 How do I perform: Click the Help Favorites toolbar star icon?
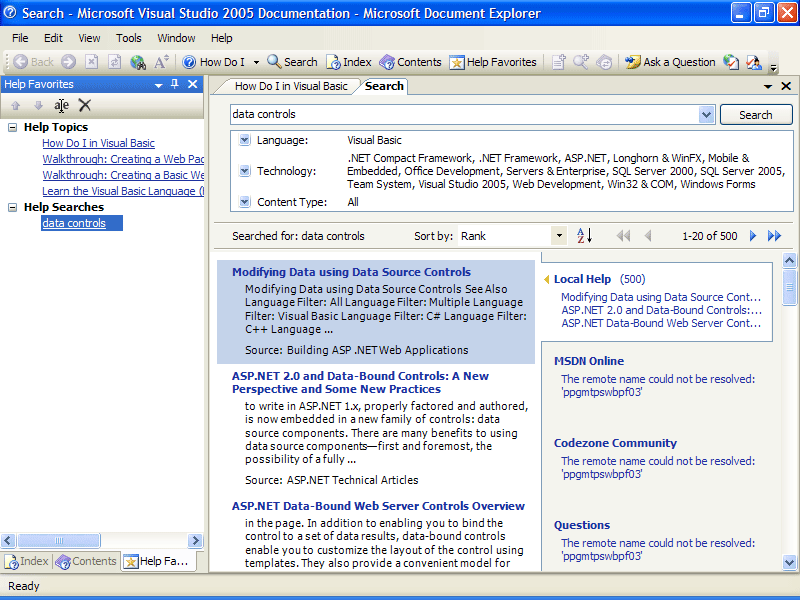[x=457, y=62]
